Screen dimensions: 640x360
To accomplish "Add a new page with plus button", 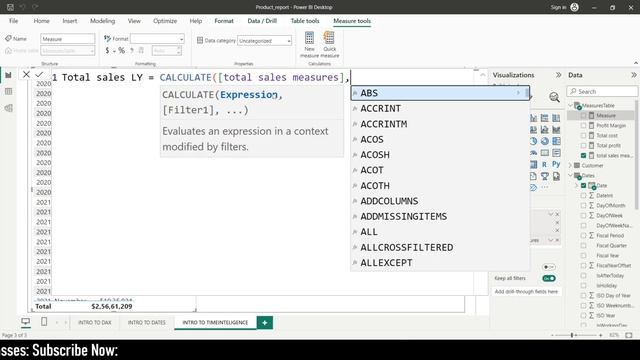I will tap(264, 322).
